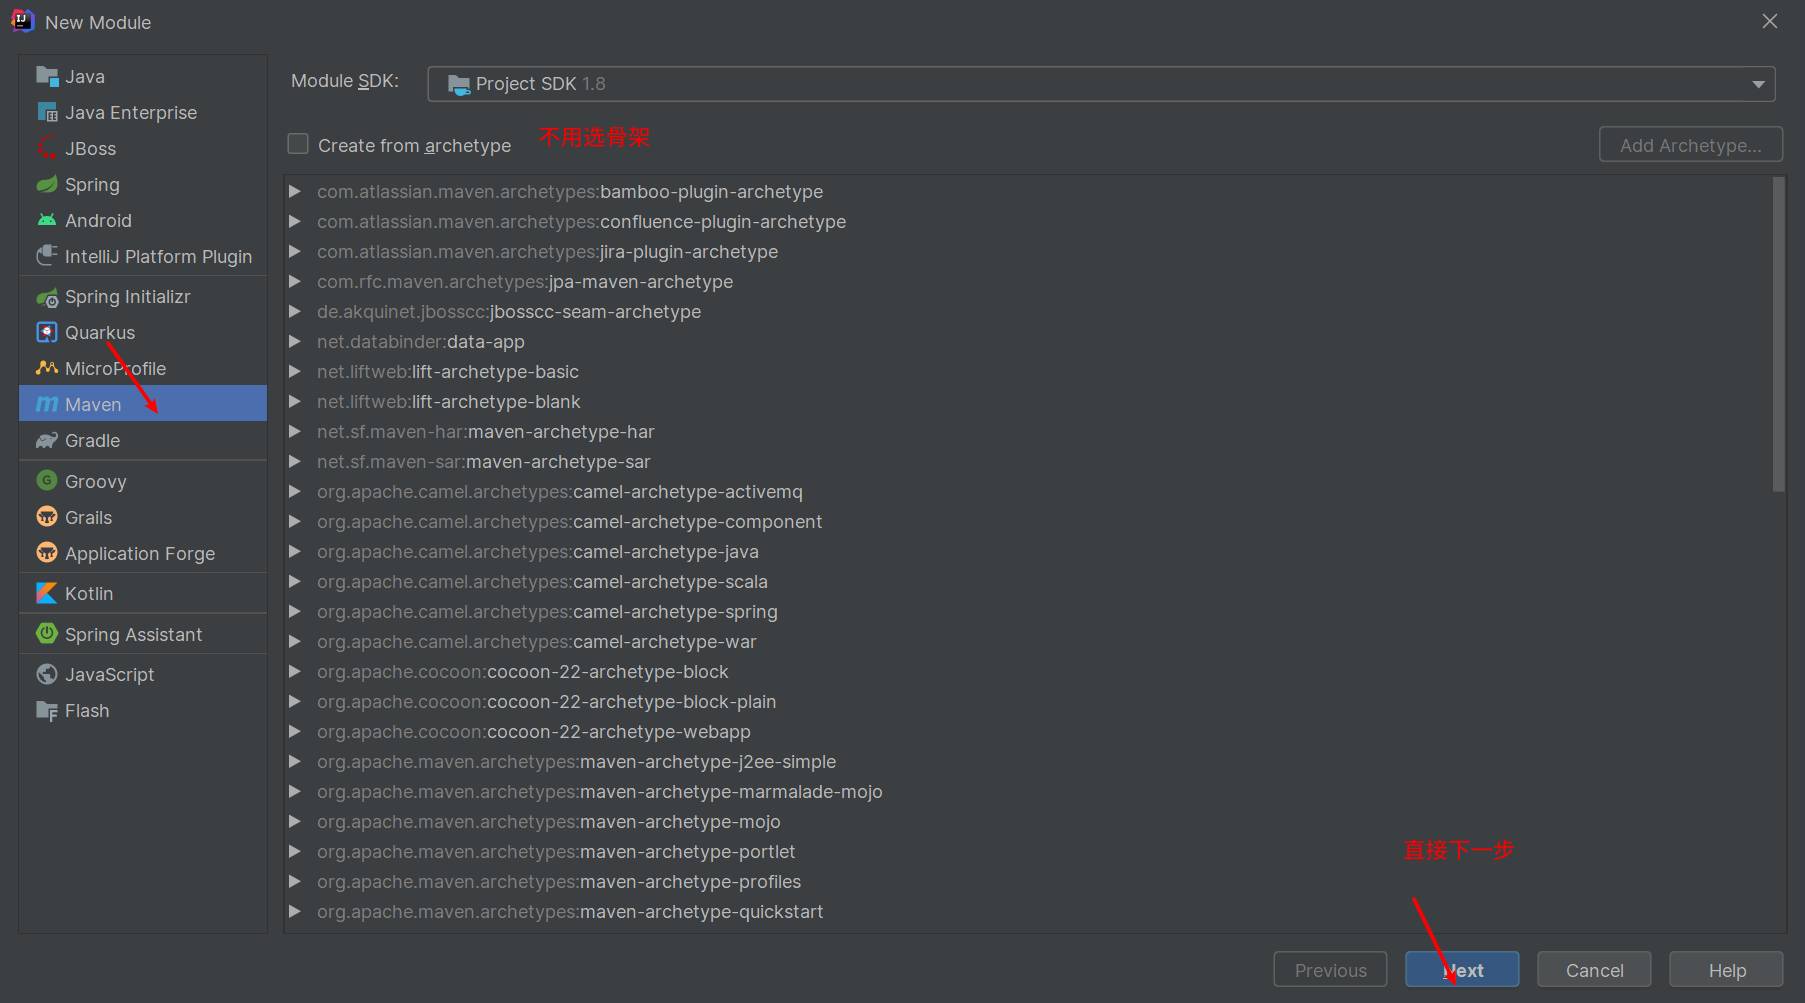Screen dimensions: 1805x1003
Task: Expand jira-plugin-archetype node
Action: pos(295,251)
